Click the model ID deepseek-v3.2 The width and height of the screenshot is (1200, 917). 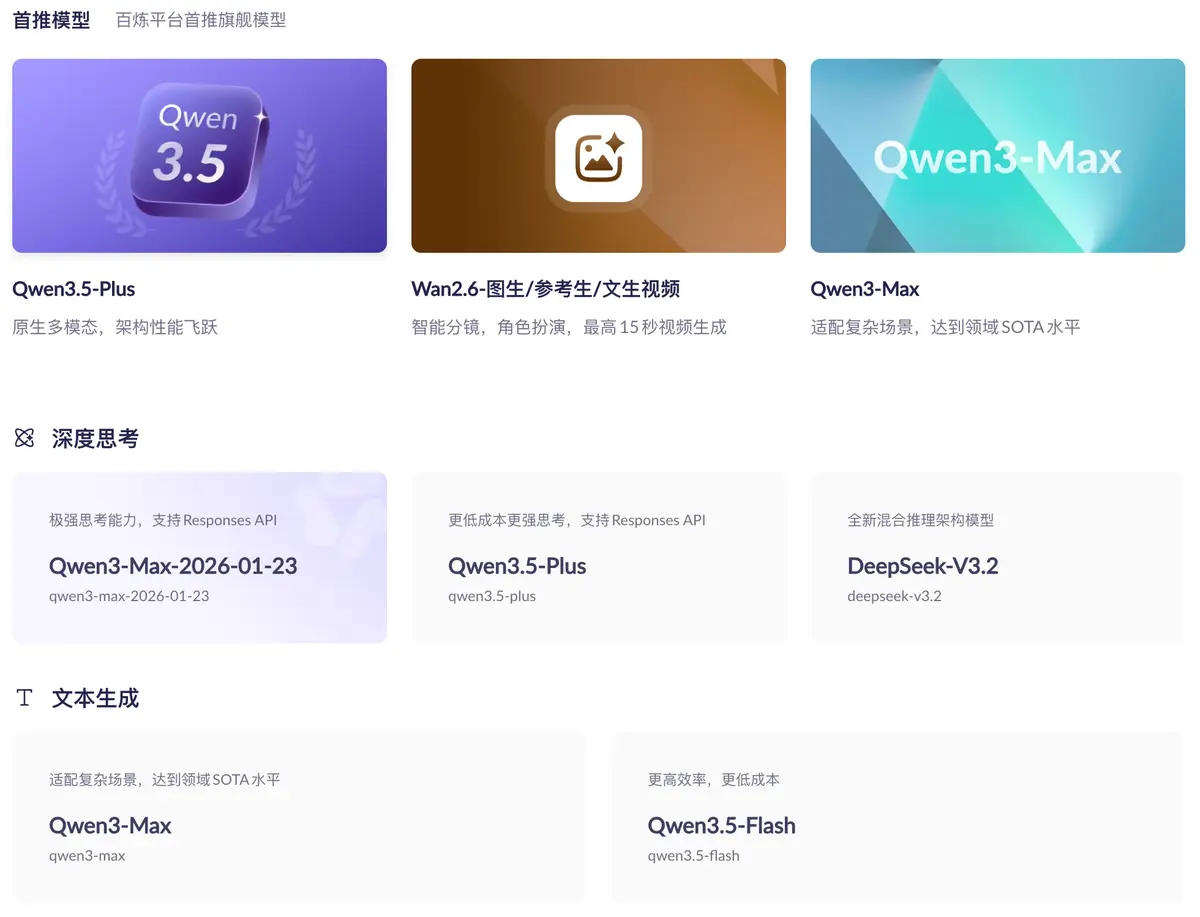(x=894, y=596)
